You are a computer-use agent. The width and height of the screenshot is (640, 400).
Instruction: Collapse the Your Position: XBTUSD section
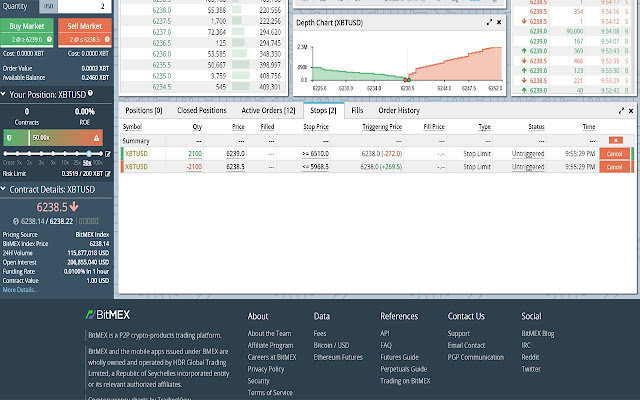coord(3,94)
